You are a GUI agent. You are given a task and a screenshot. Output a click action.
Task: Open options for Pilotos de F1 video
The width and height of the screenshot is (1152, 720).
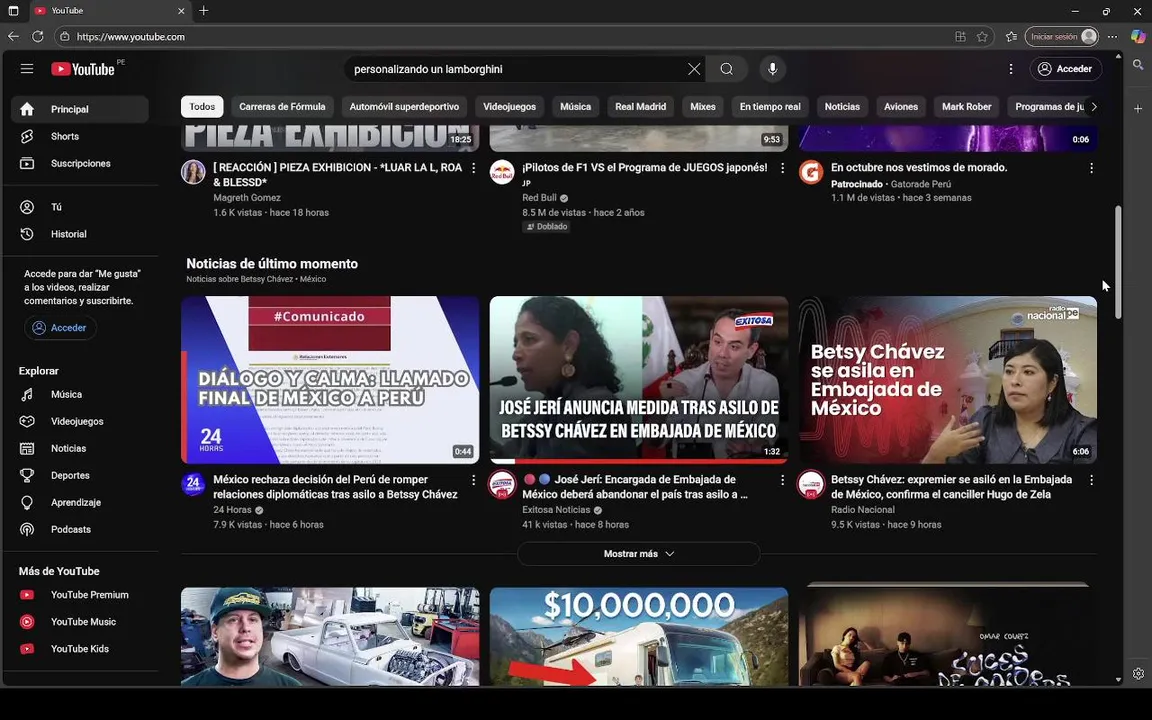[x=782, y=168]
